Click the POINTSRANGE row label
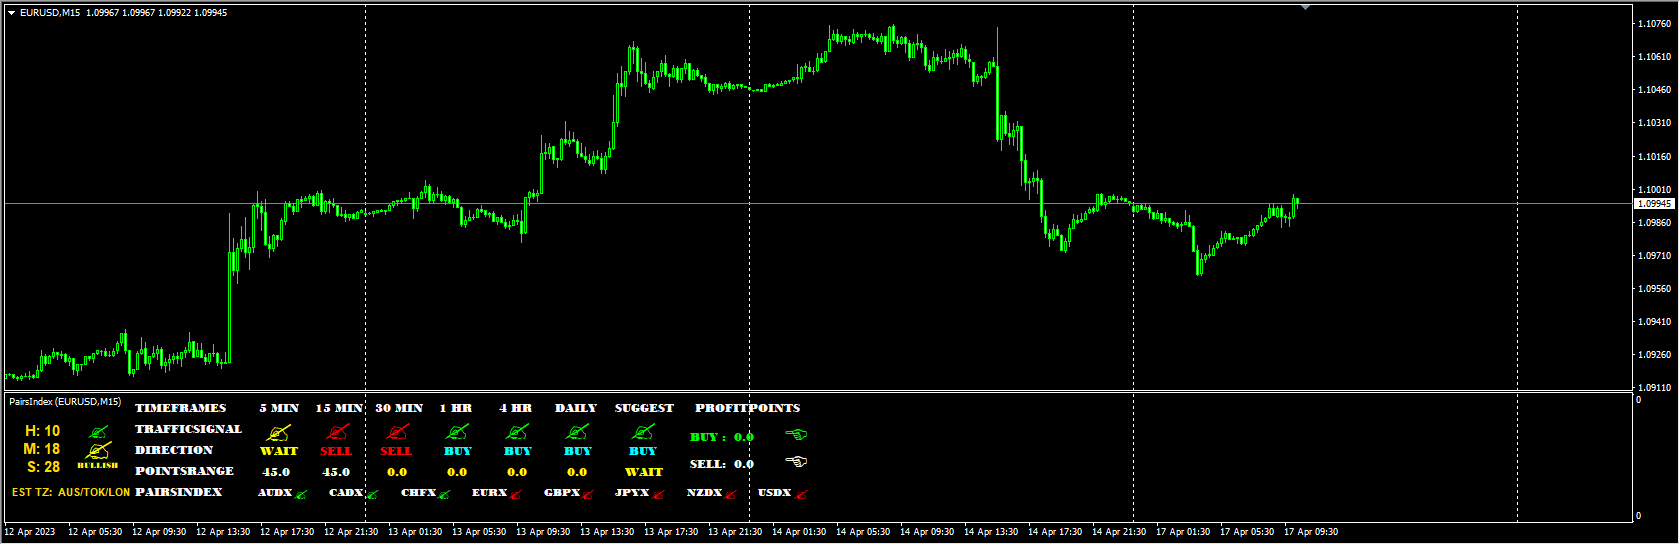 coord(185,471)
